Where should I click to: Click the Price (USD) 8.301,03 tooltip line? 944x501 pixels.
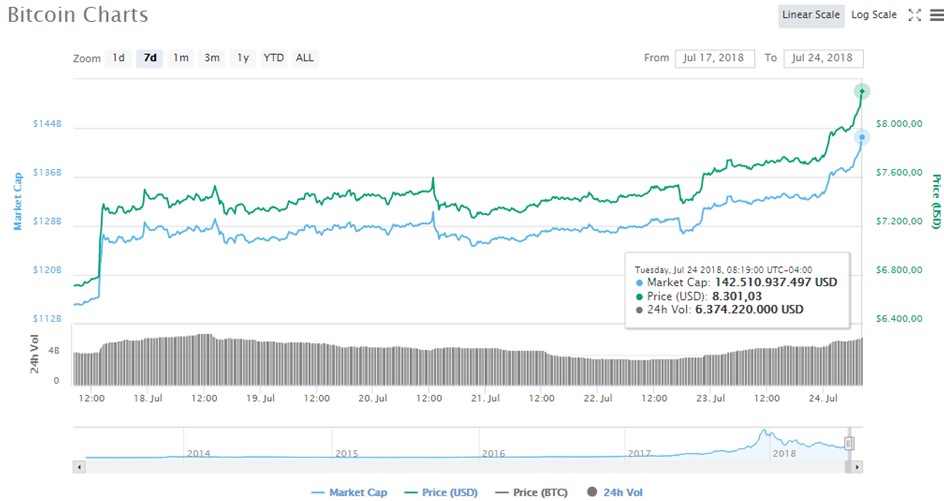[699, 296]
